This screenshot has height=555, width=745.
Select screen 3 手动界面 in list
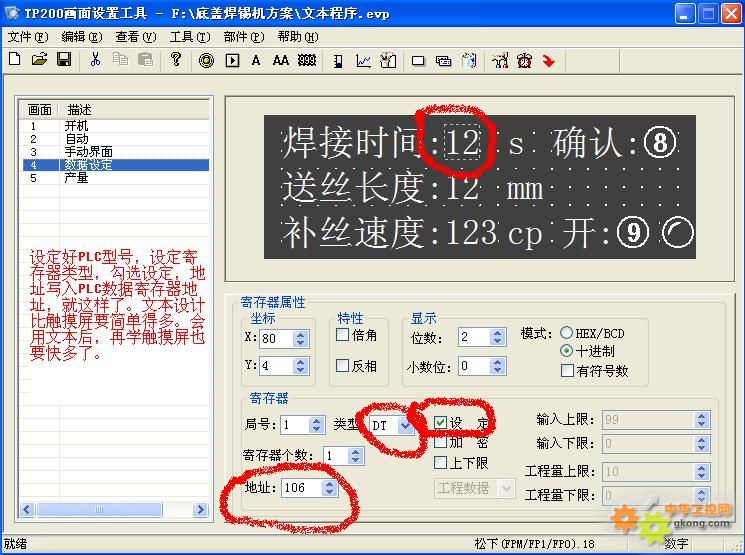(115, 152)
